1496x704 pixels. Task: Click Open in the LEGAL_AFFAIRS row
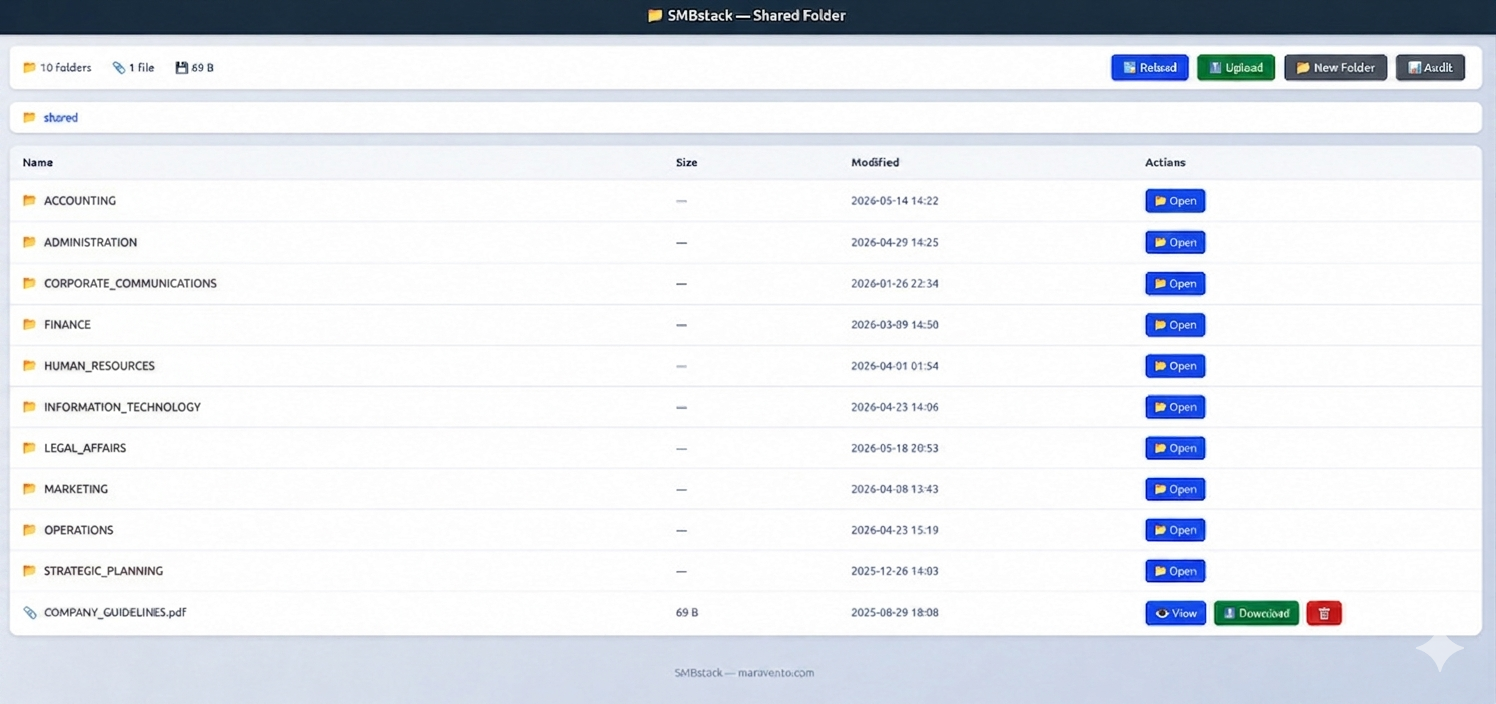(x=1175, y=448)
